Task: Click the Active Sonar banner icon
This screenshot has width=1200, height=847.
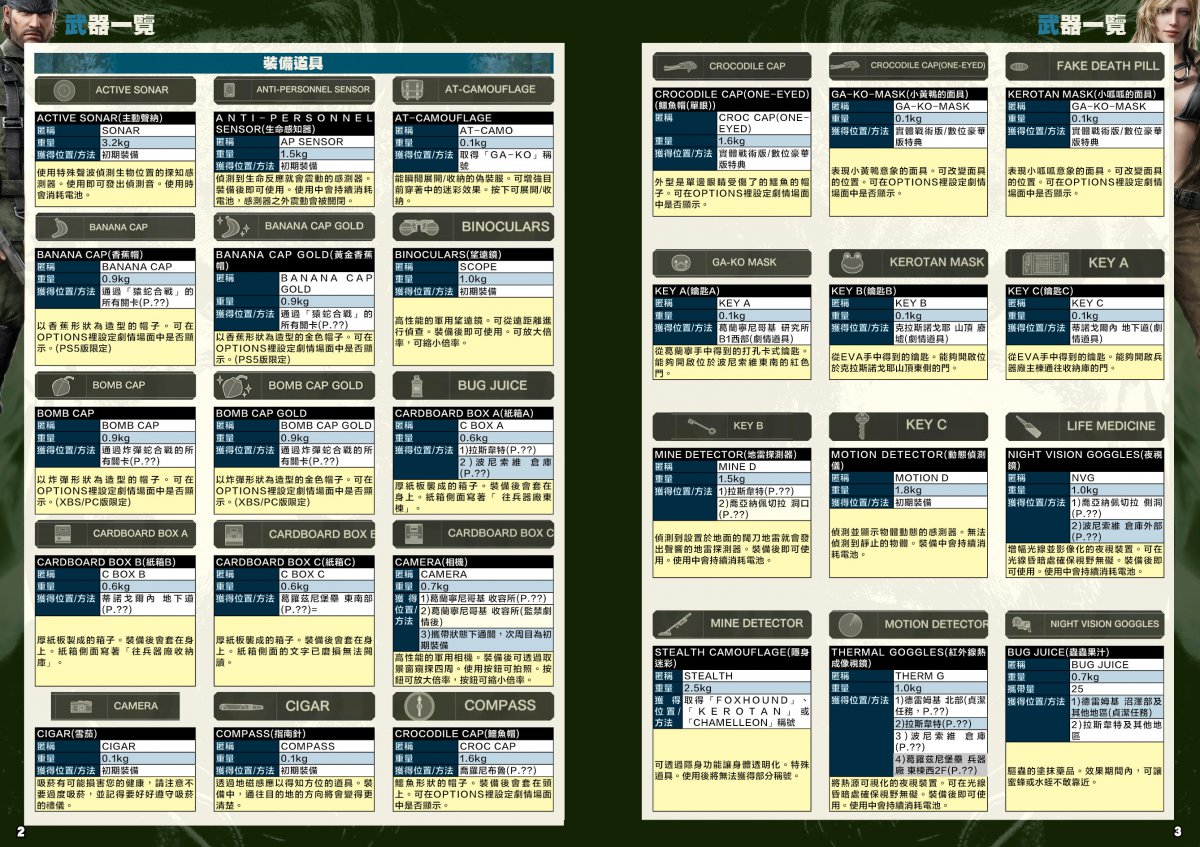Action: pyautogui.click(x=63, y=90)
